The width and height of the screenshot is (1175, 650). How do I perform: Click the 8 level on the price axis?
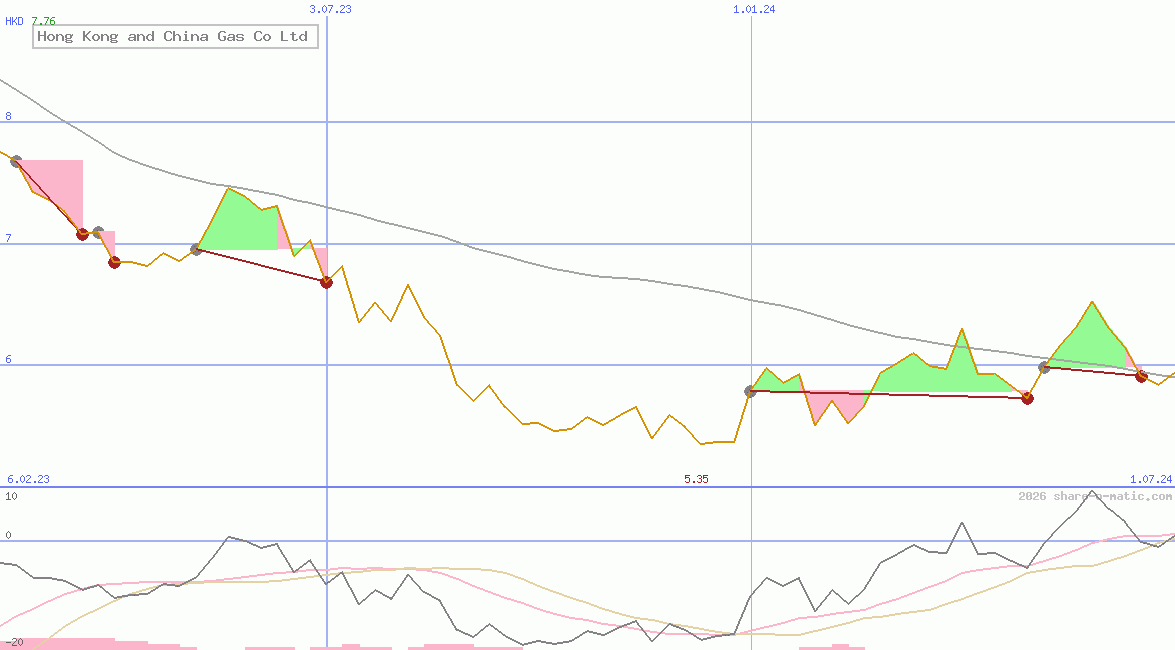coord(8,117)
